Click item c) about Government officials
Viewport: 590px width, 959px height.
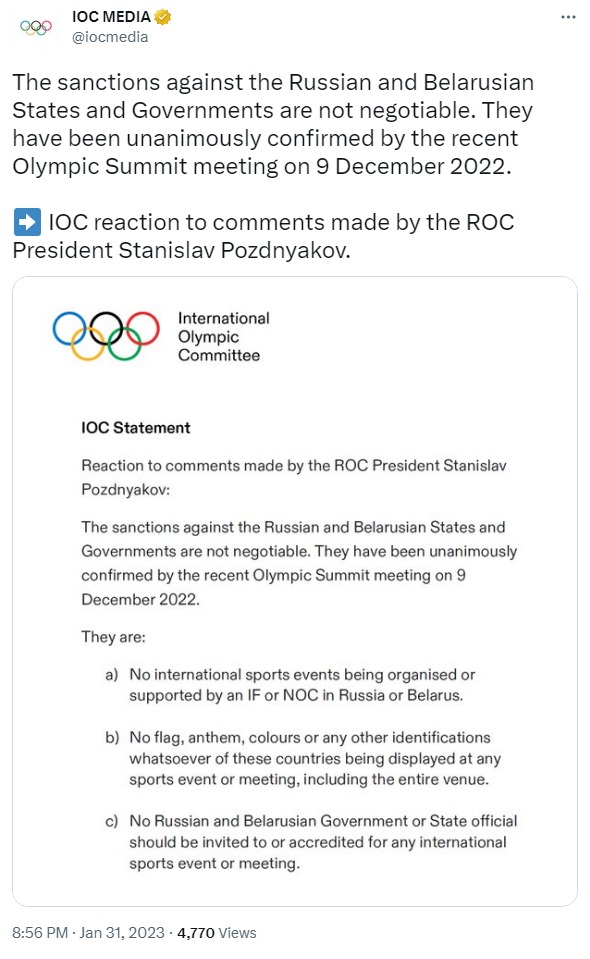311,842
